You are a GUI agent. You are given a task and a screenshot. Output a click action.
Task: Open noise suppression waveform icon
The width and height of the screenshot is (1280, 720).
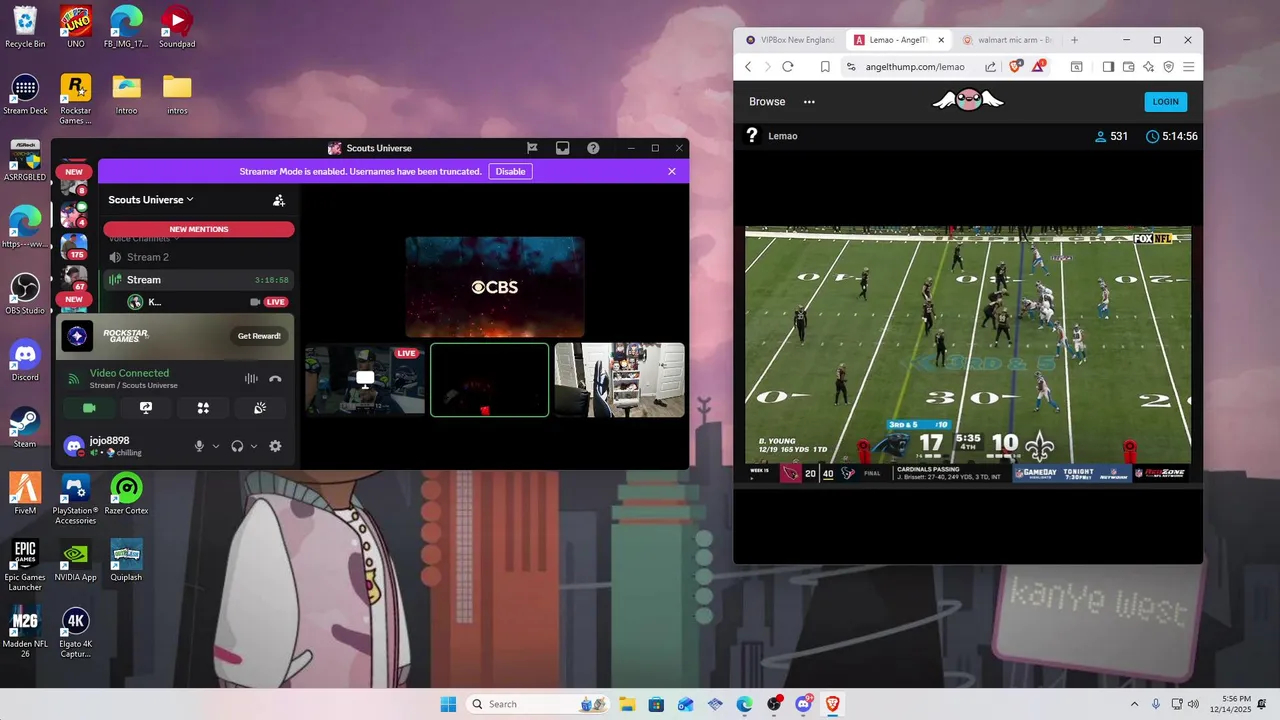click(251, 379)
